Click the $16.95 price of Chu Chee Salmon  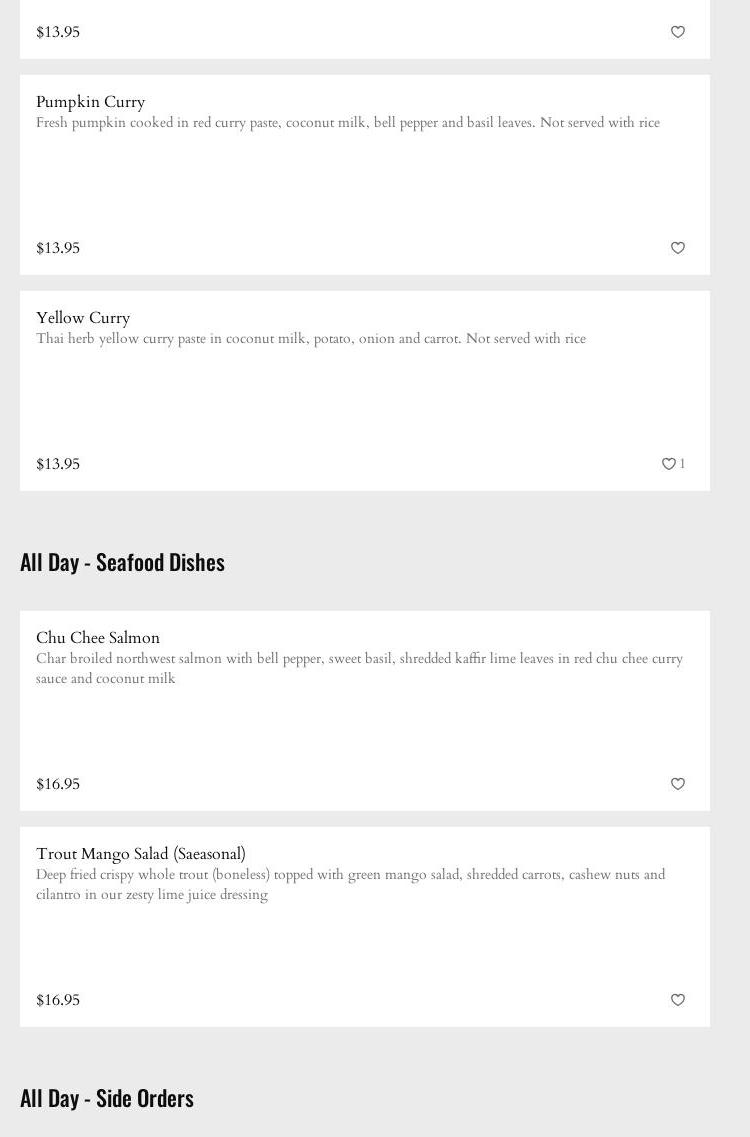[x=58, y=784]
